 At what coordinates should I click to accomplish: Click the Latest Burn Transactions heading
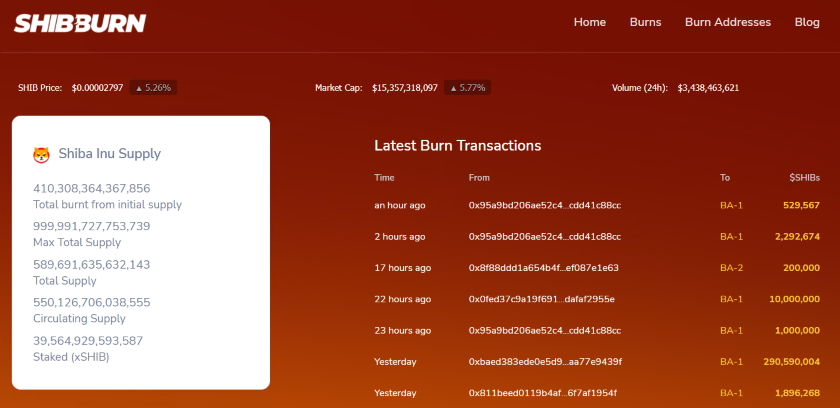click(458, 146)
